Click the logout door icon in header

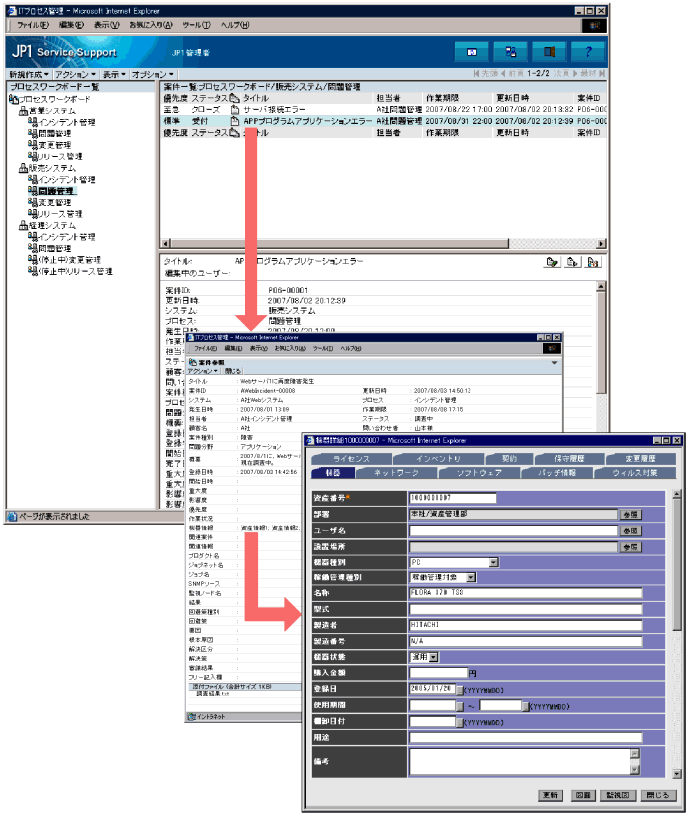tap(549, 51)
